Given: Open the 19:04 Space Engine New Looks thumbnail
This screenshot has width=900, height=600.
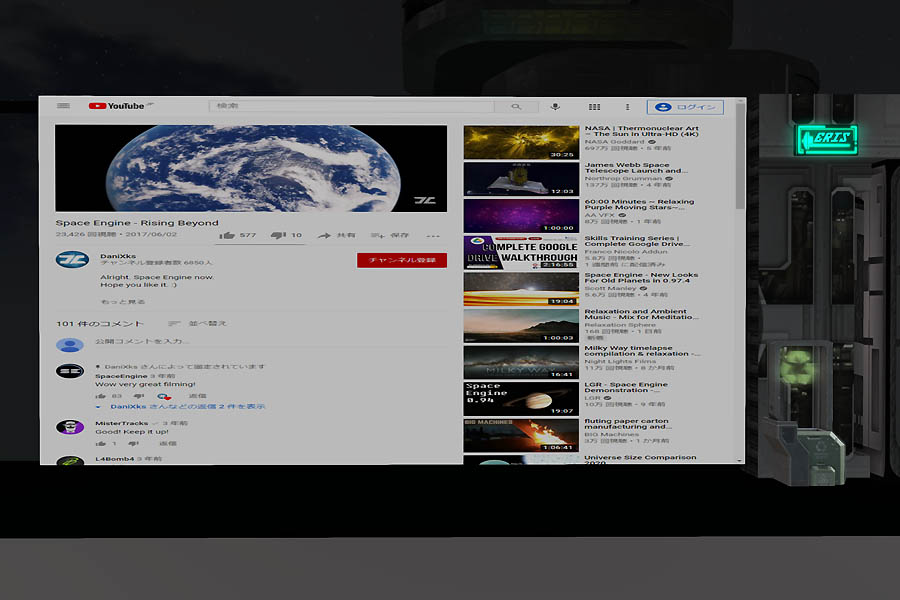Looking at the screenshot, I should click(x=521, y=289).
